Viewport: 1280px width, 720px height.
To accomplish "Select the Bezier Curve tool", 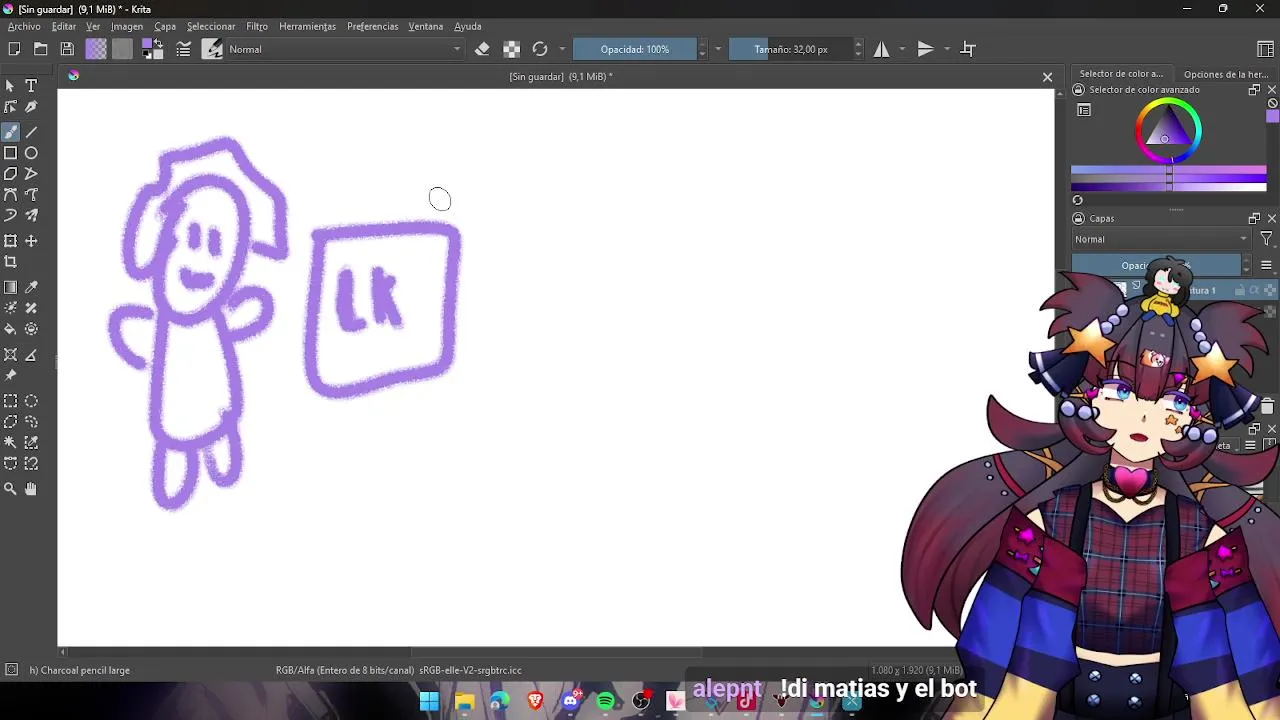I will [10, 195].
